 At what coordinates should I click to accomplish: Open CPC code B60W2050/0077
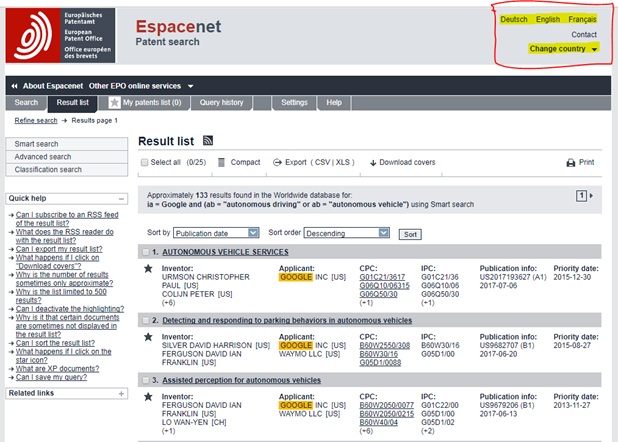(386, 405)
